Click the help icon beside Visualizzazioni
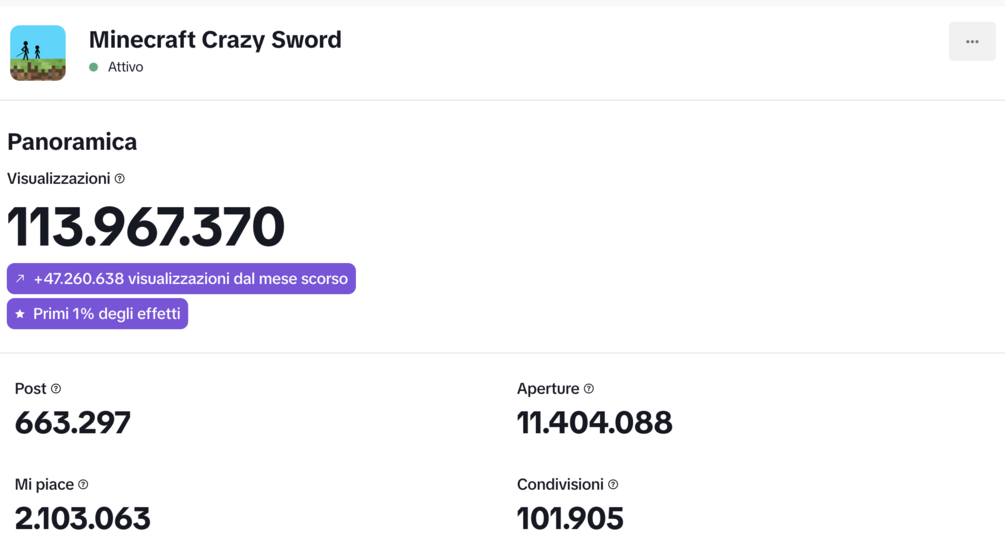 click(119, 179)
